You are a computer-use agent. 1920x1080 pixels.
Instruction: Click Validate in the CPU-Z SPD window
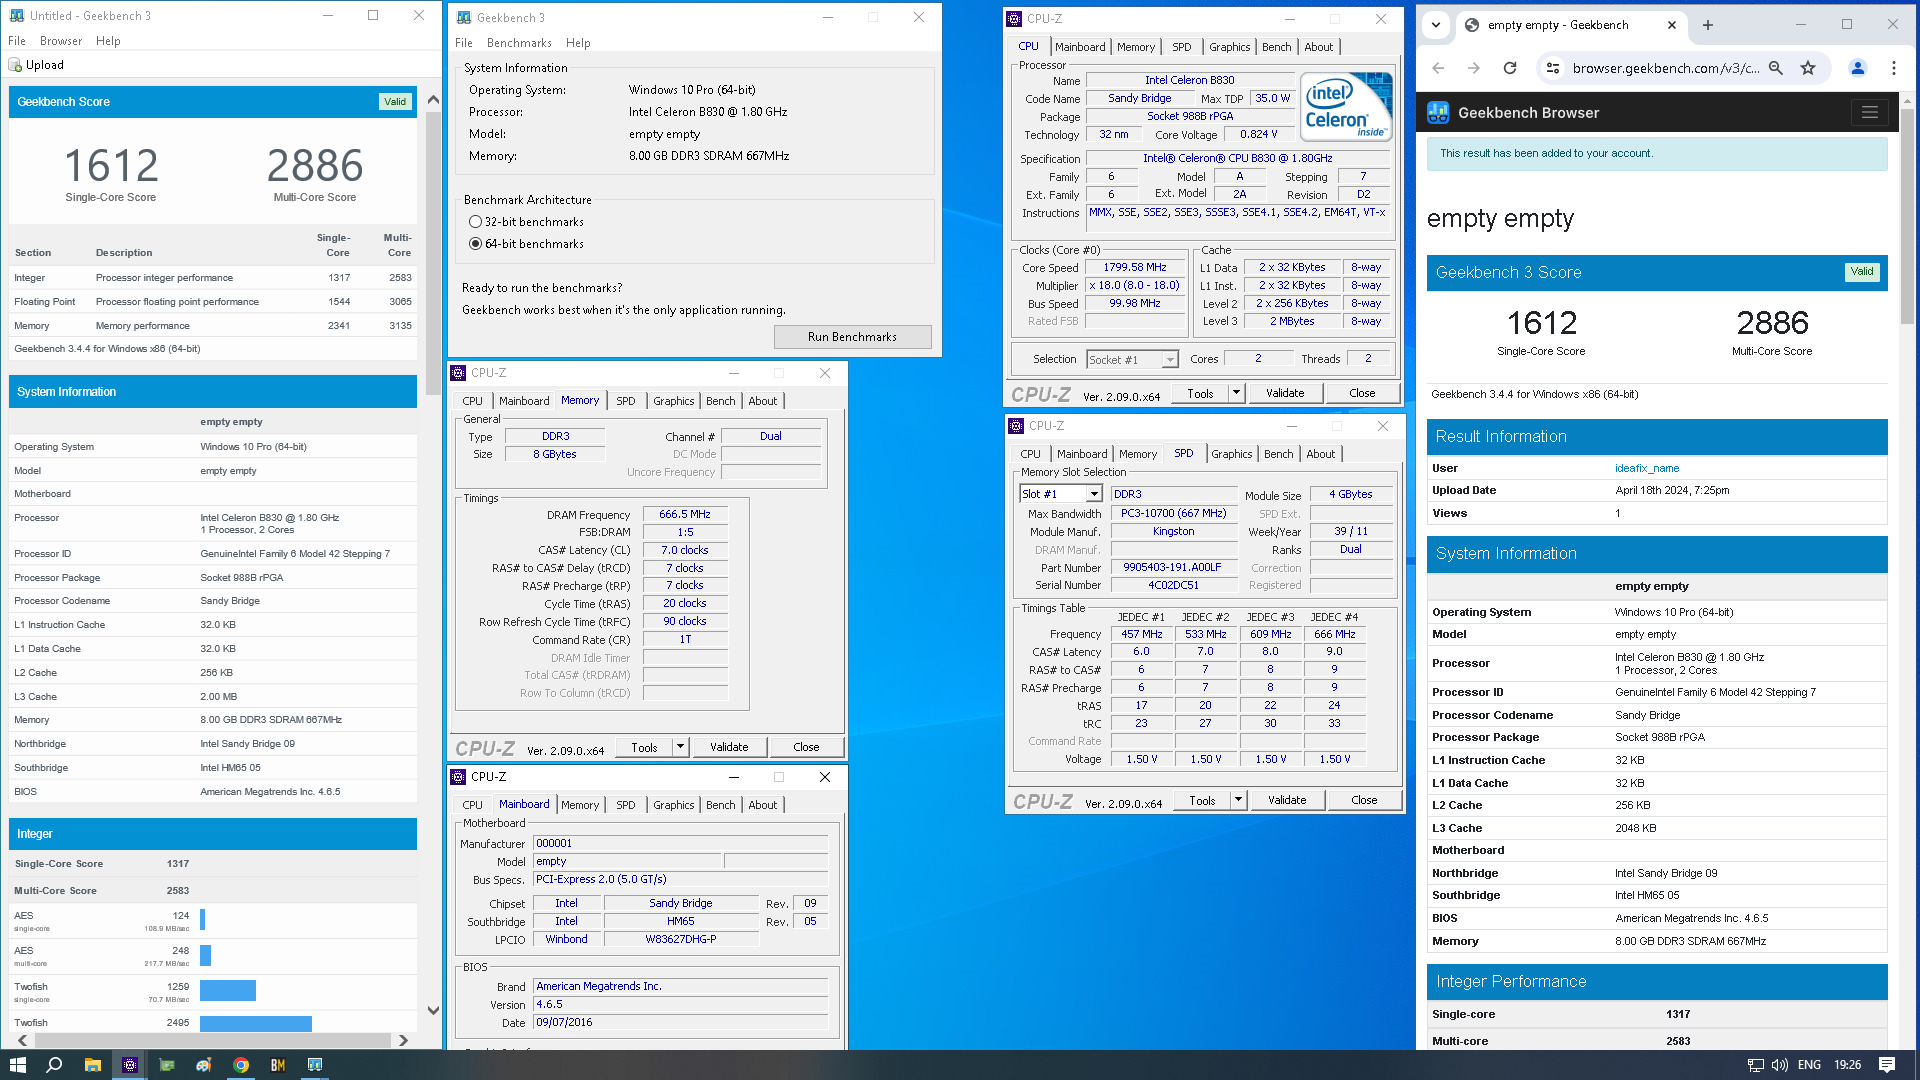coord(1287,800)
